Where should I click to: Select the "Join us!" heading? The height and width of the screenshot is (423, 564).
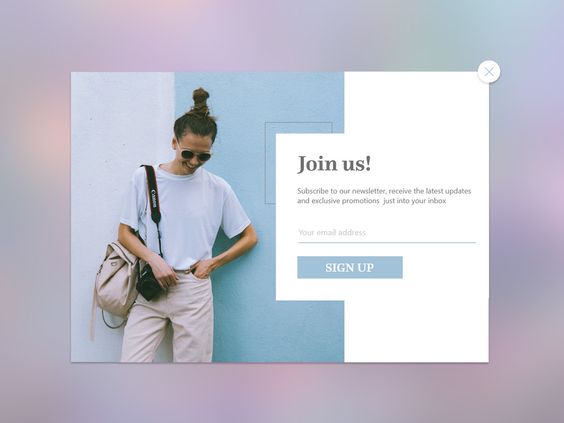coord(334,164)
